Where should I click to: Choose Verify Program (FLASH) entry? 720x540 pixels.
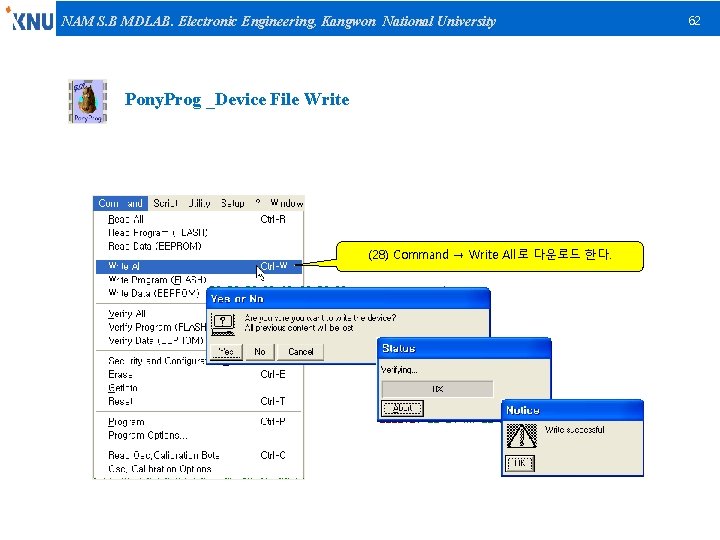point(152,327)
